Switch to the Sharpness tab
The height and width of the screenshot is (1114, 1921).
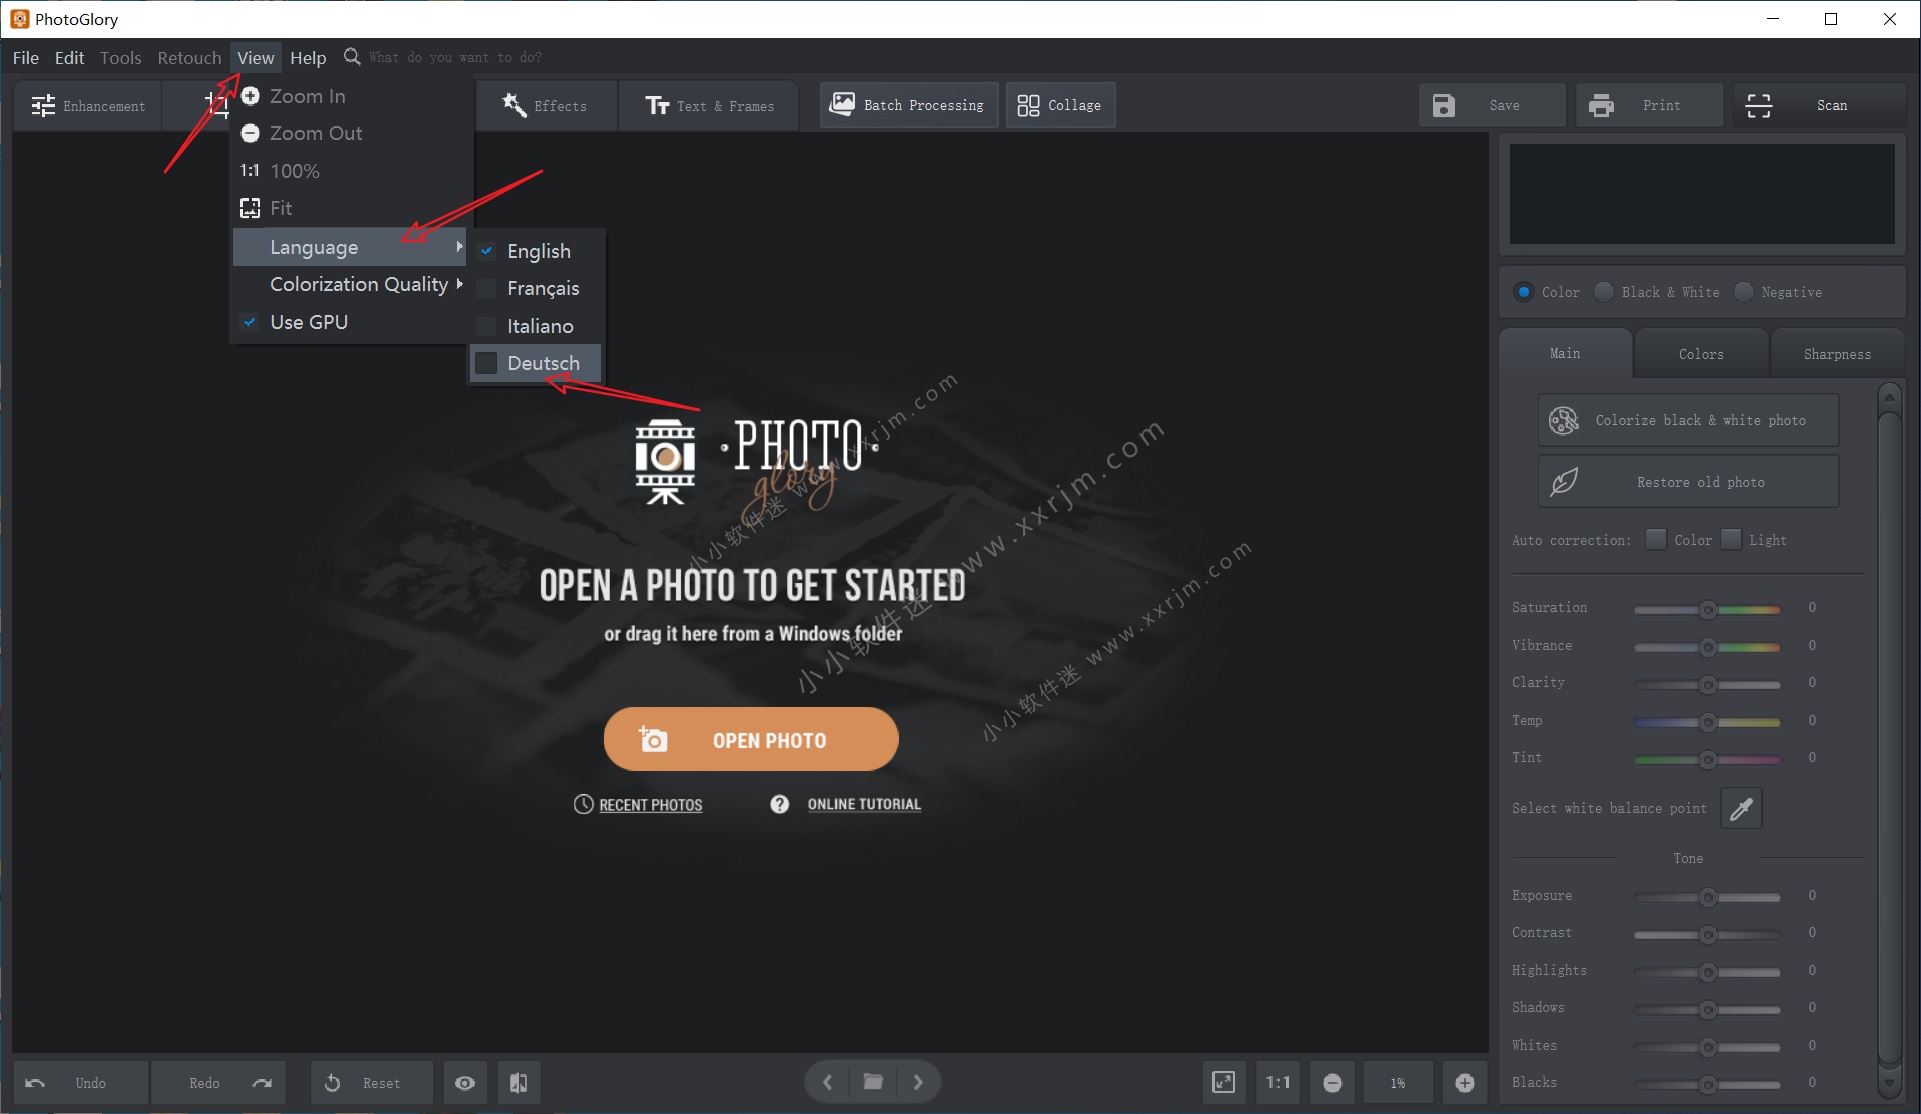tap(1837, 354)
